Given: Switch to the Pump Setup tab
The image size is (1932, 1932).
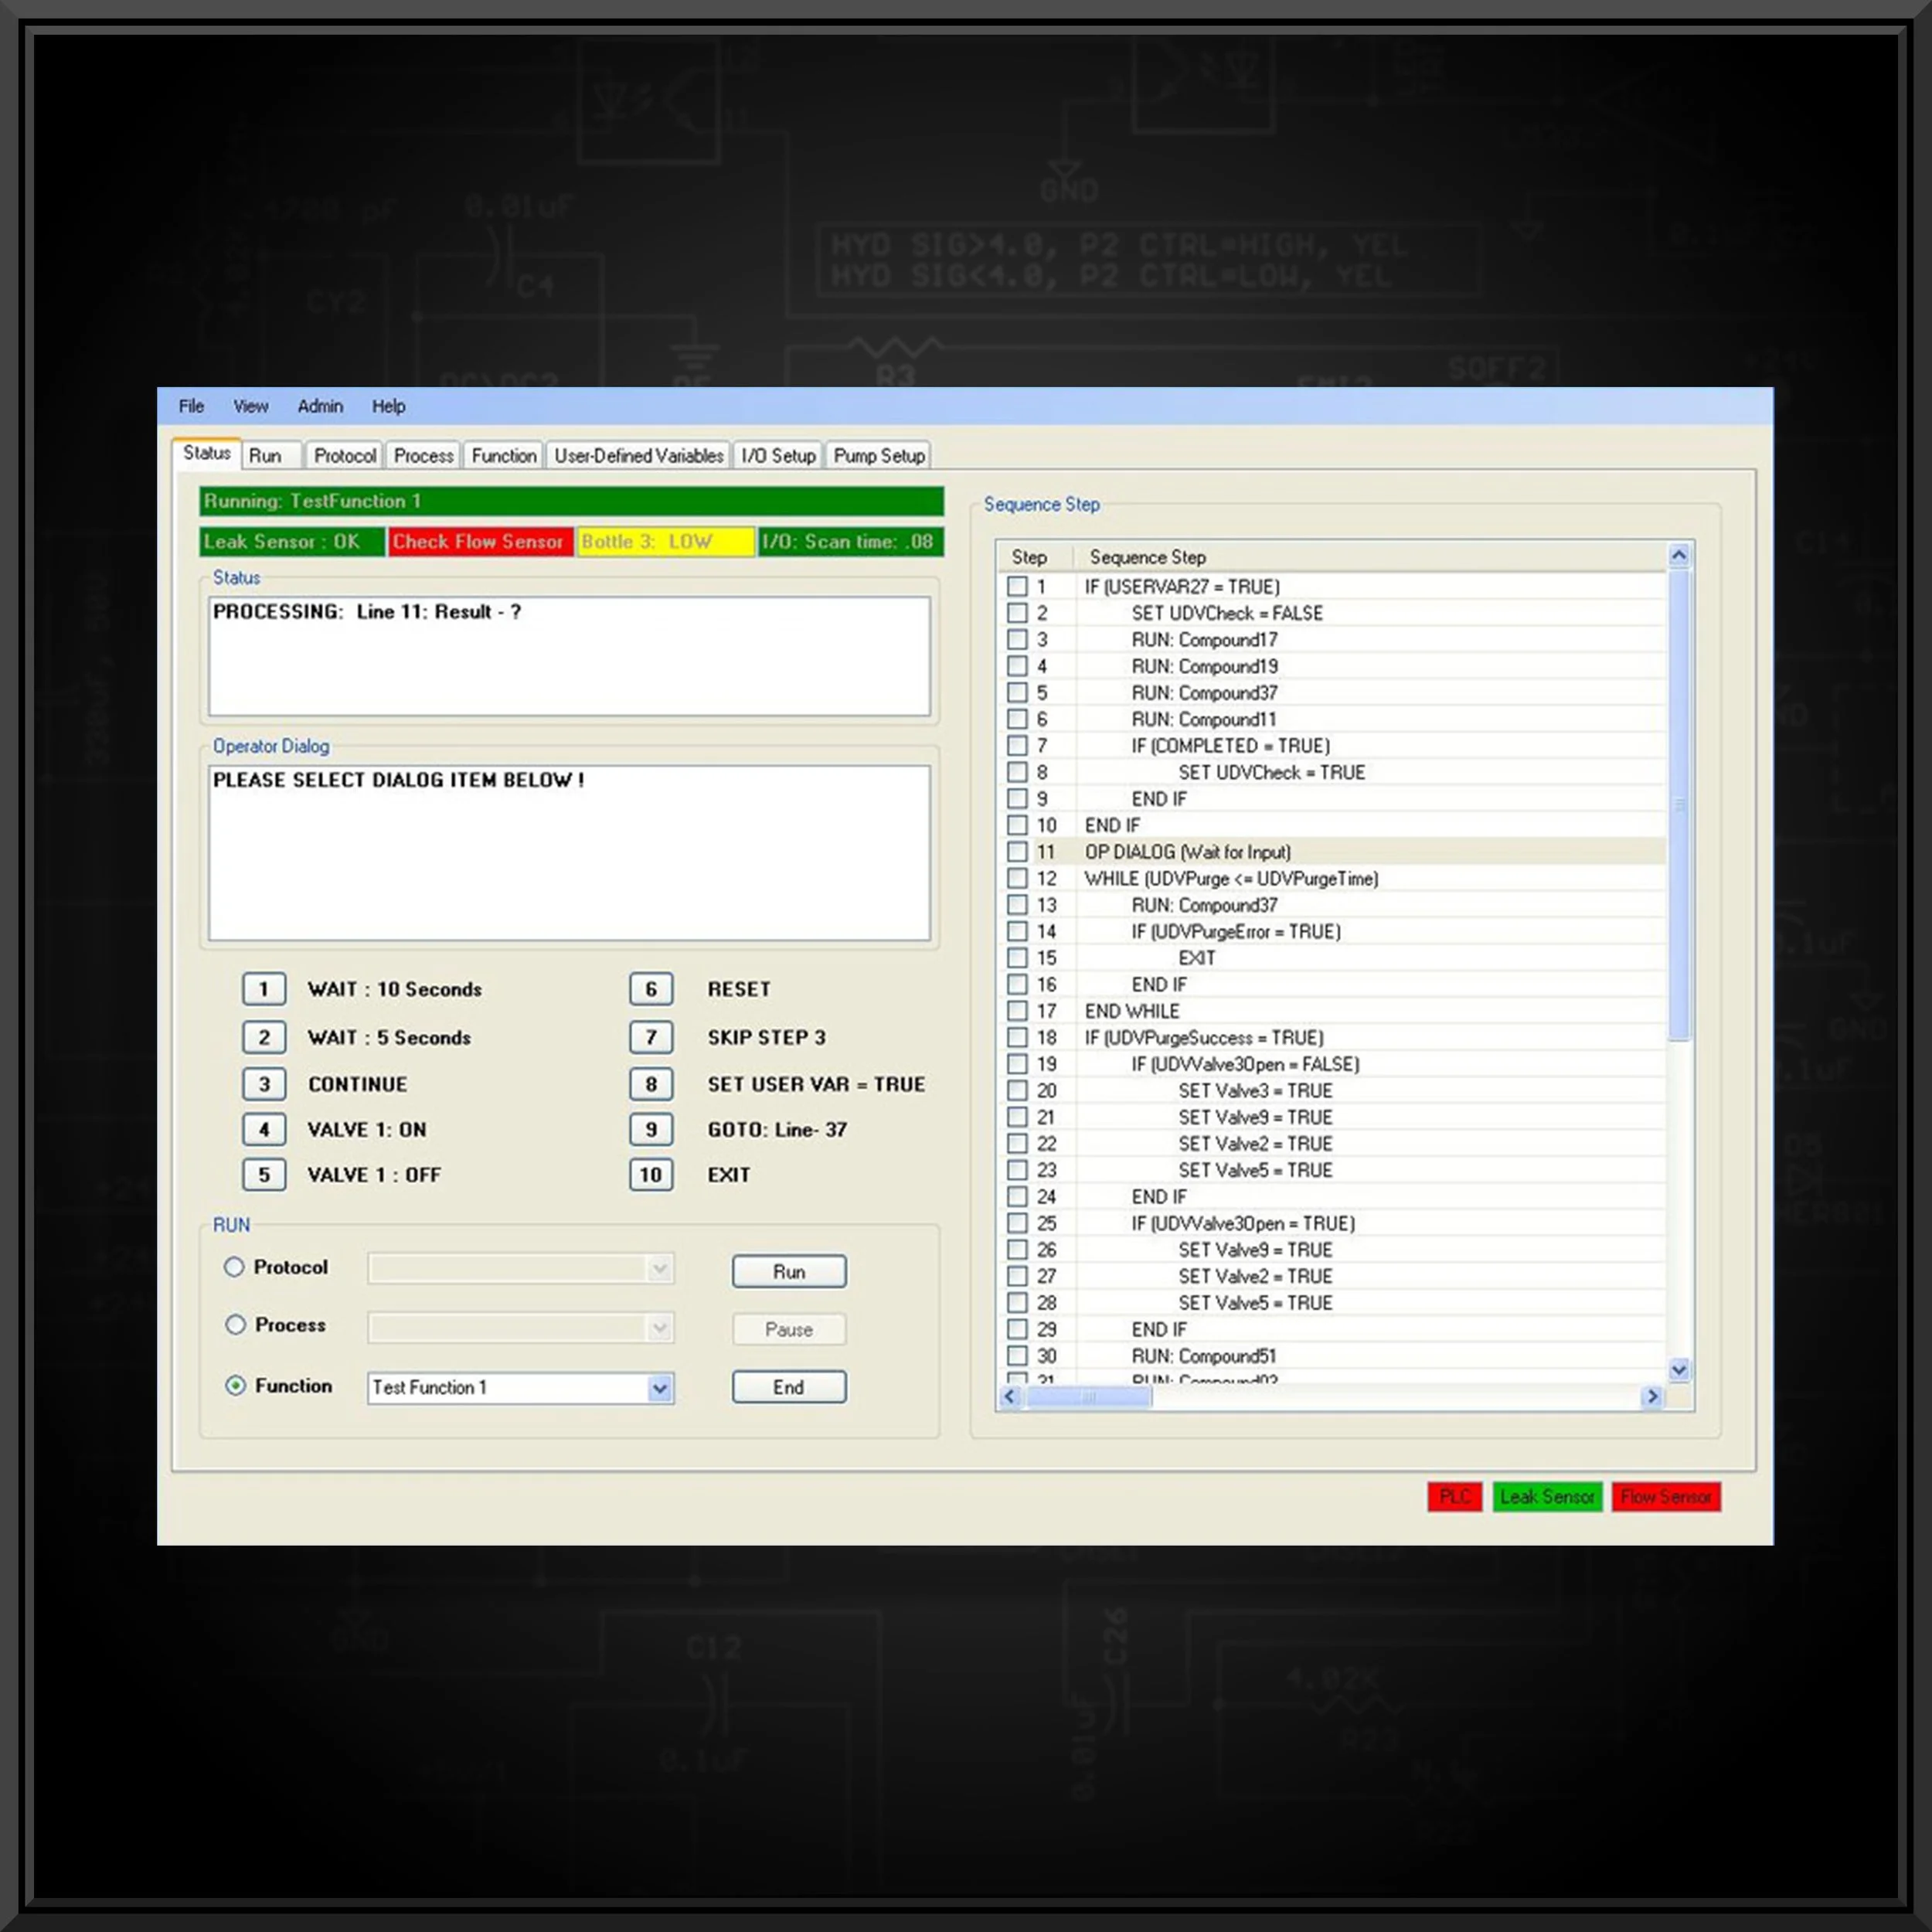Looking at the screenshot, I should pos(877,455).
